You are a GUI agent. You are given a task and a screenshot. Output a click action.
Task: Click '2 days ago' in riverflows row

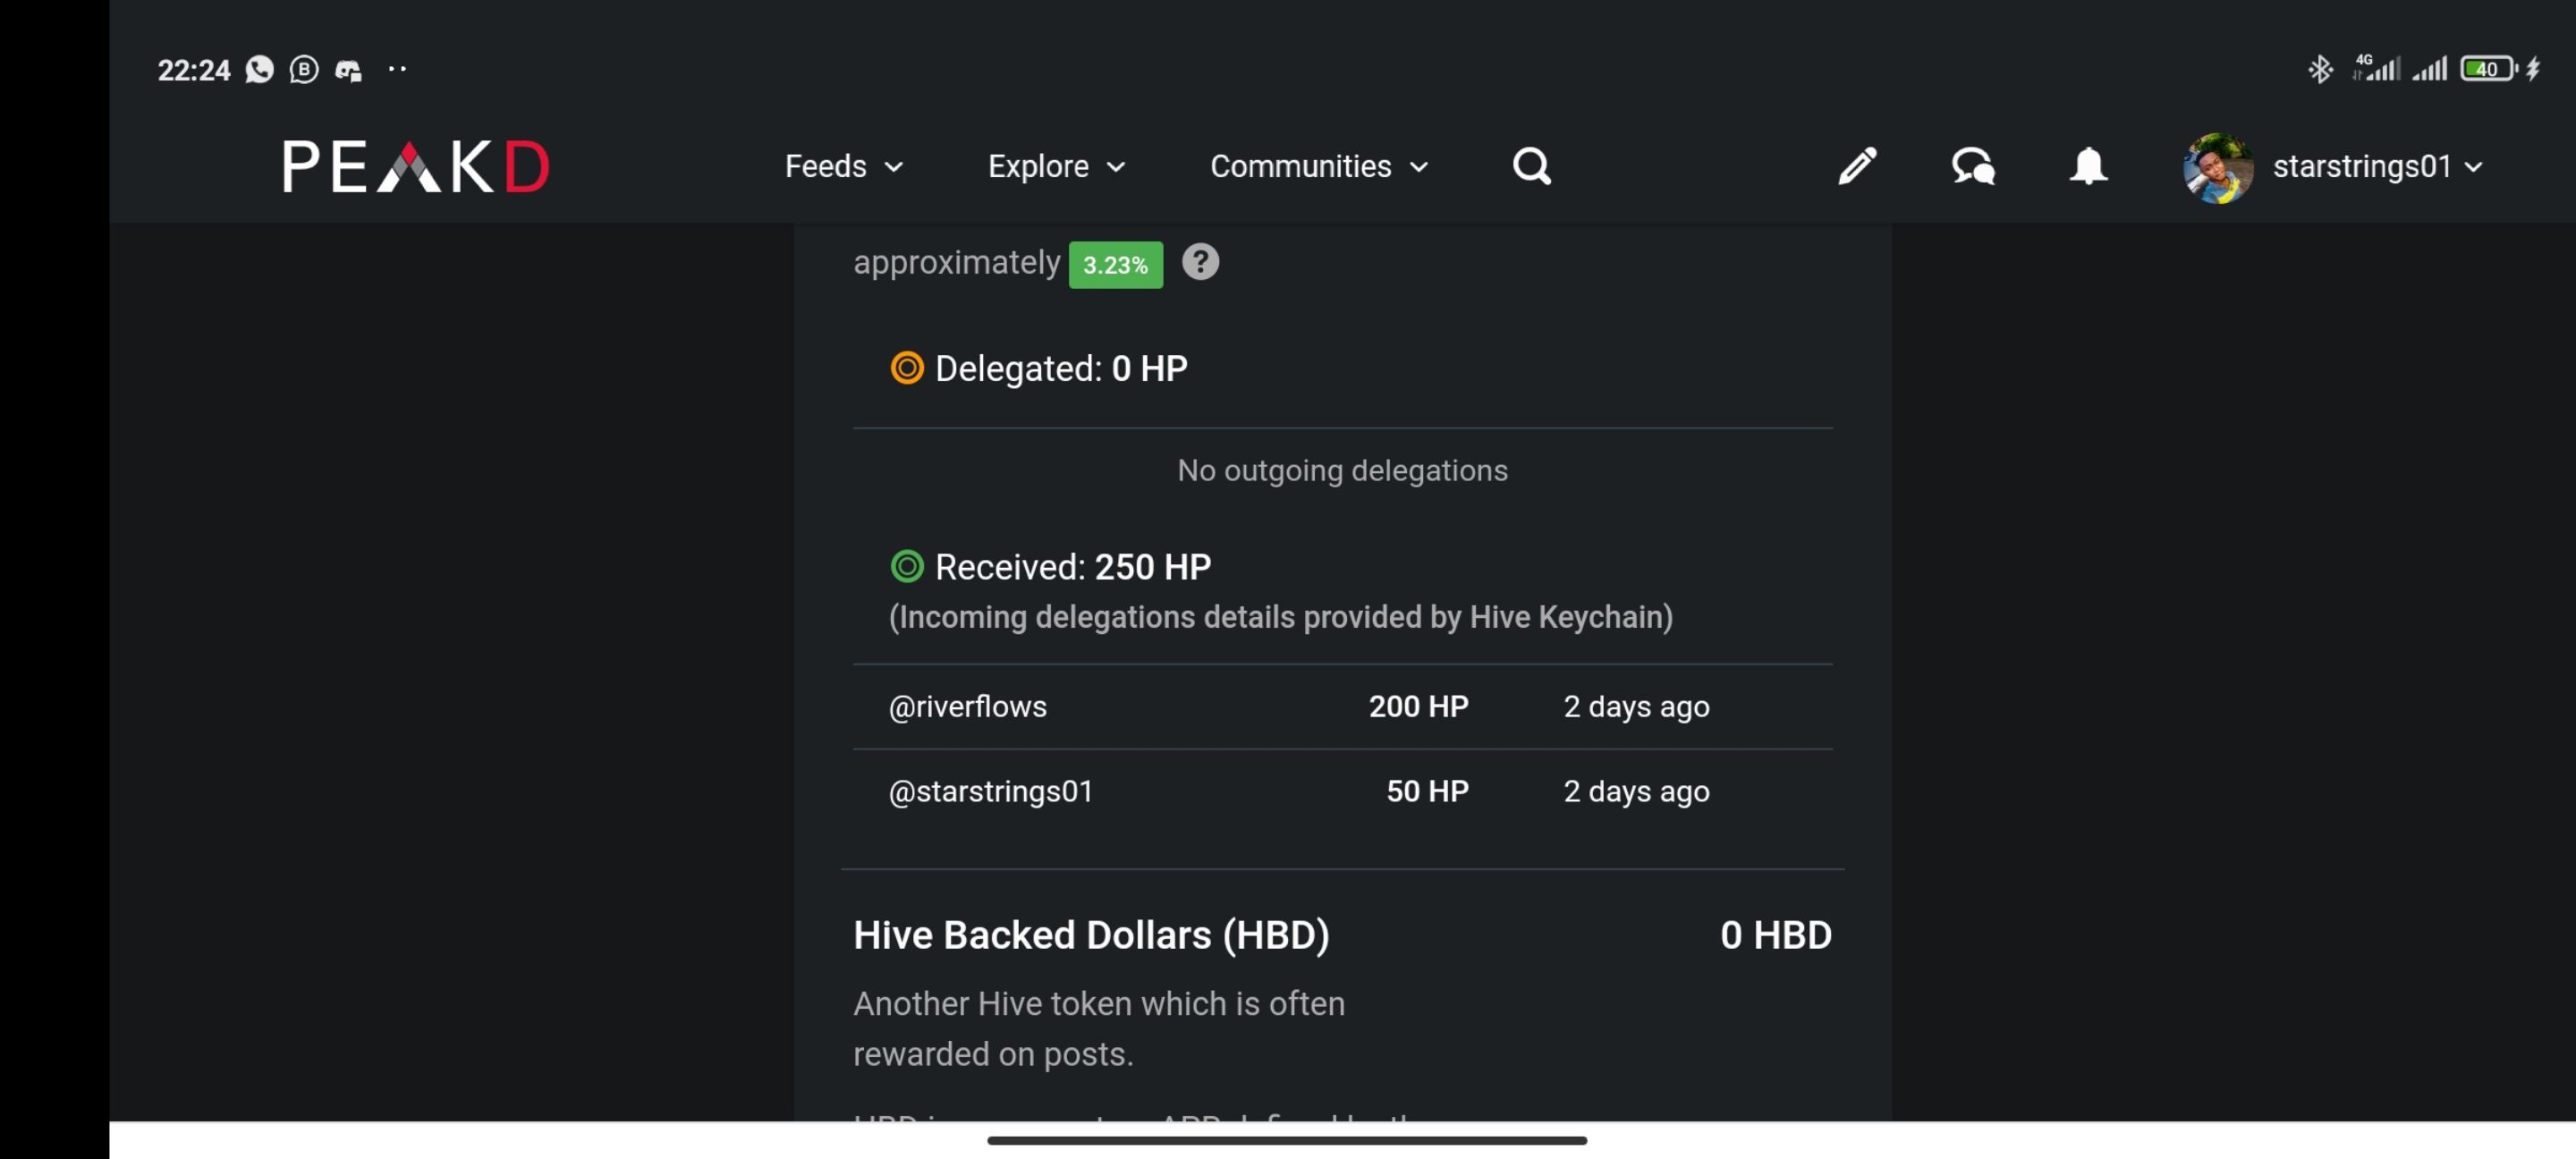[1636, 706]
